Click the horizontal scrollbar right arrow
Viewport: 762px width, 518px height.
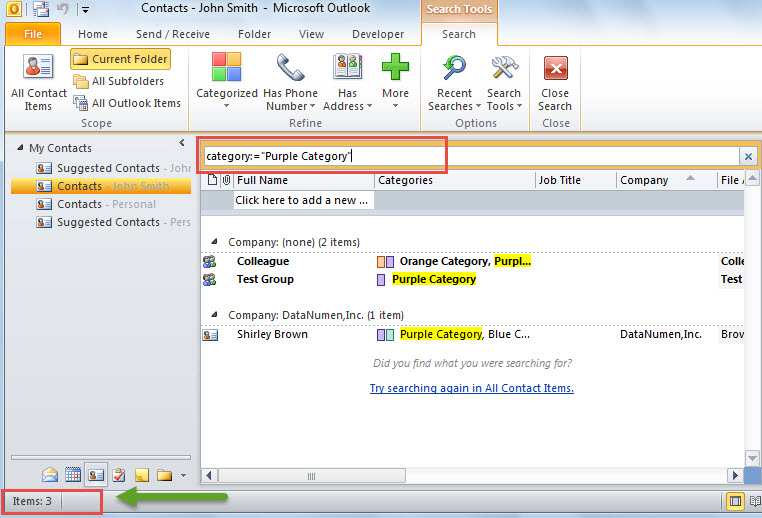[x=735, y=475]
